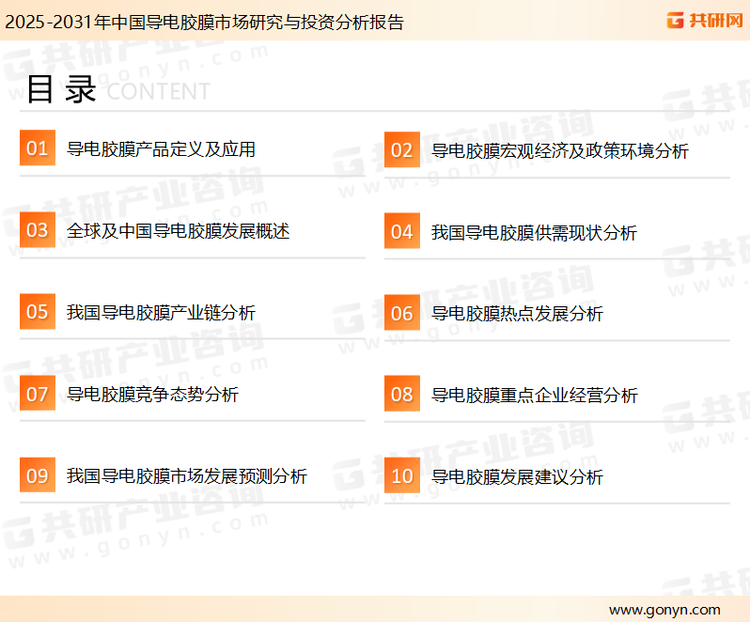Click the gray CONTENT heading text
Viewport: 750px width, 622px height.
click(x=158, y=91)
